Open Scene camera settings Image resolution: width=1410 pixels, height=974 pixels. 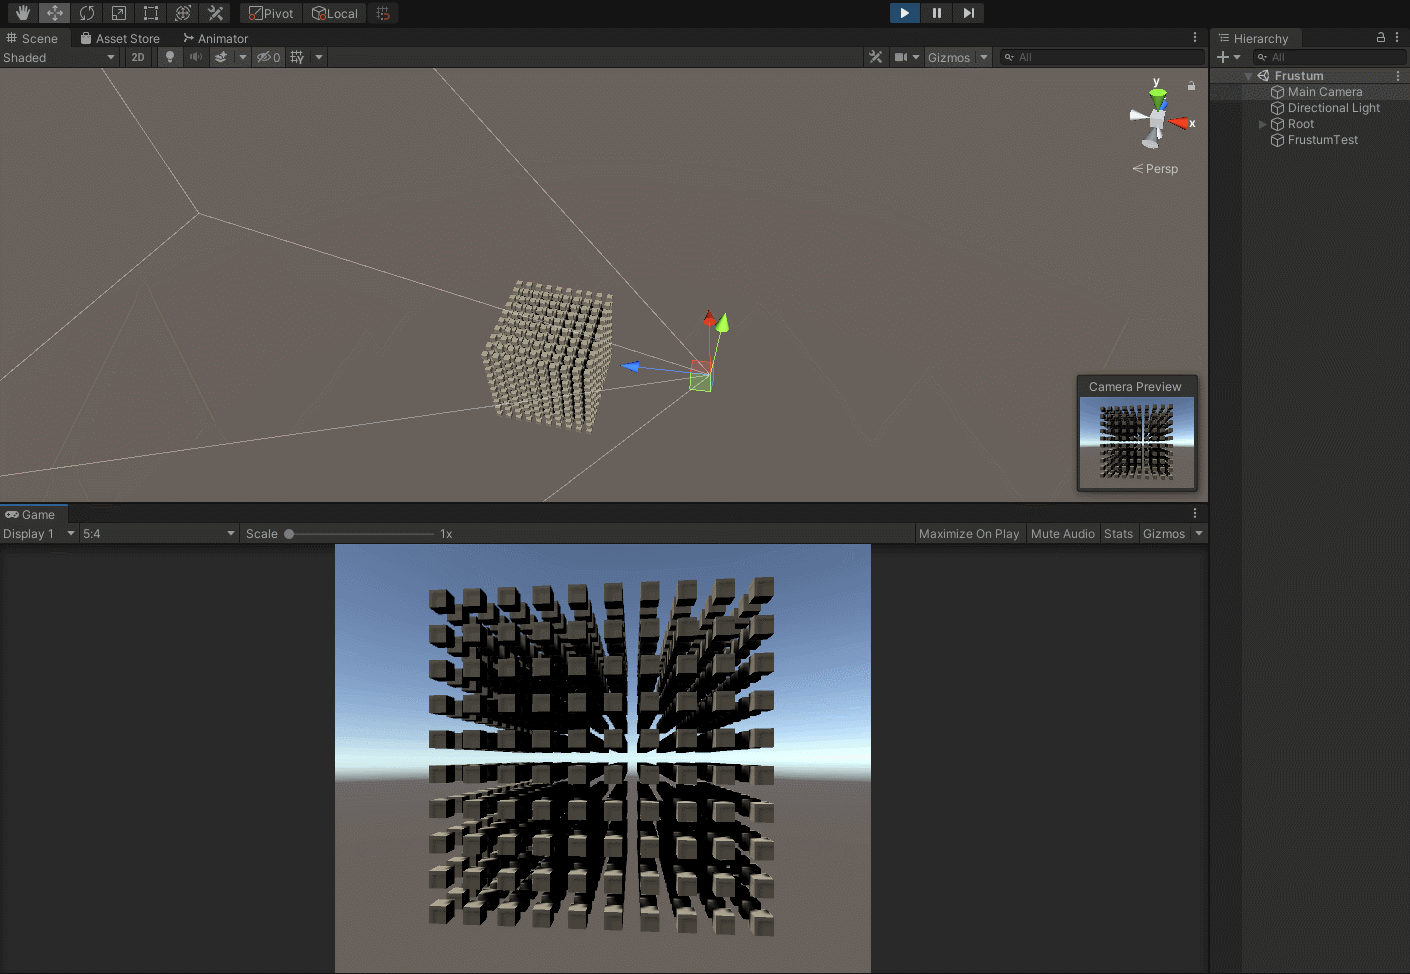tap(906, 57)
